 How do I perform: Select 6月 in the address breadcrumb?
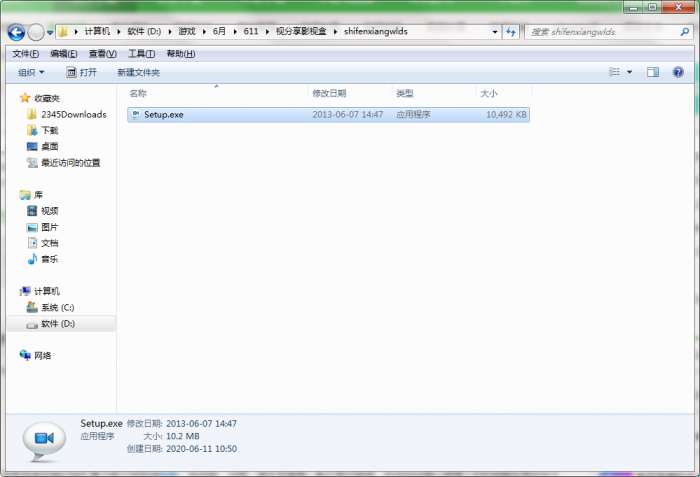(219, 31)
